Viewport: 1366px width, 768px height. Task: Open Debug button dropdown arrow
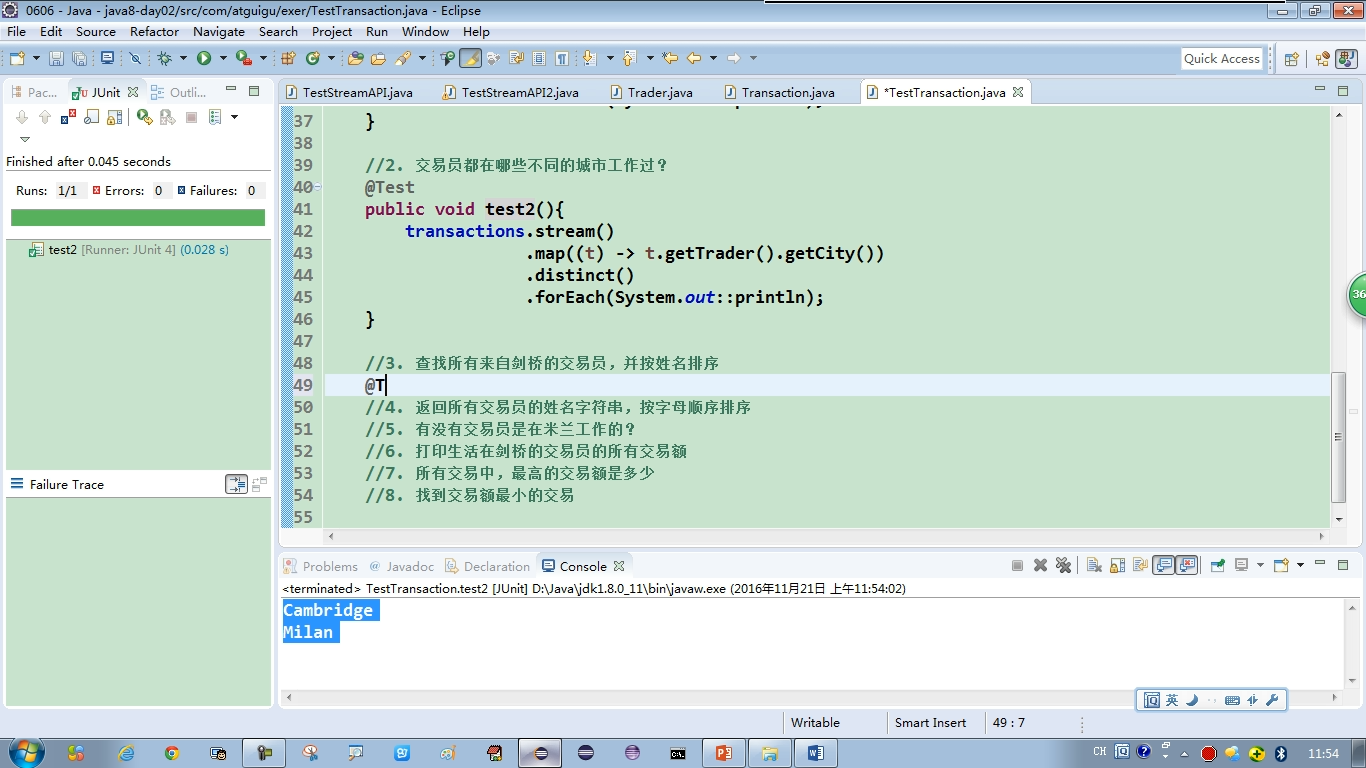183,59
